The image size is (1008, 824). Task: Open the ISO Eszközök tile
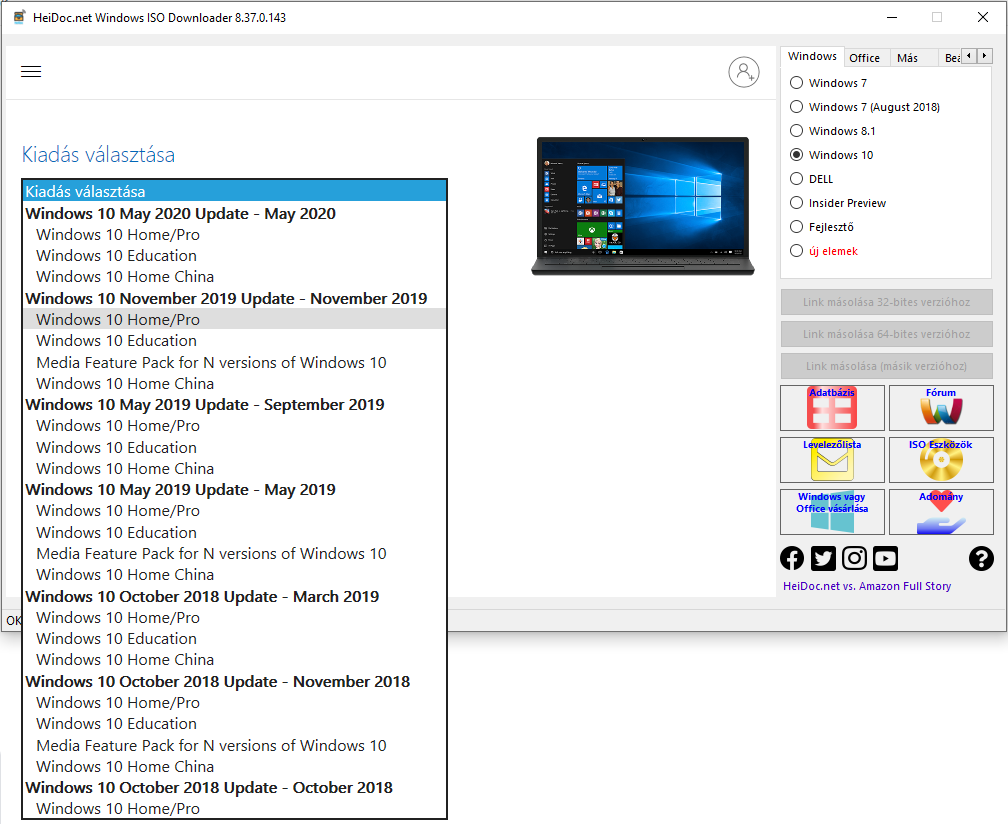coord(941,460)
